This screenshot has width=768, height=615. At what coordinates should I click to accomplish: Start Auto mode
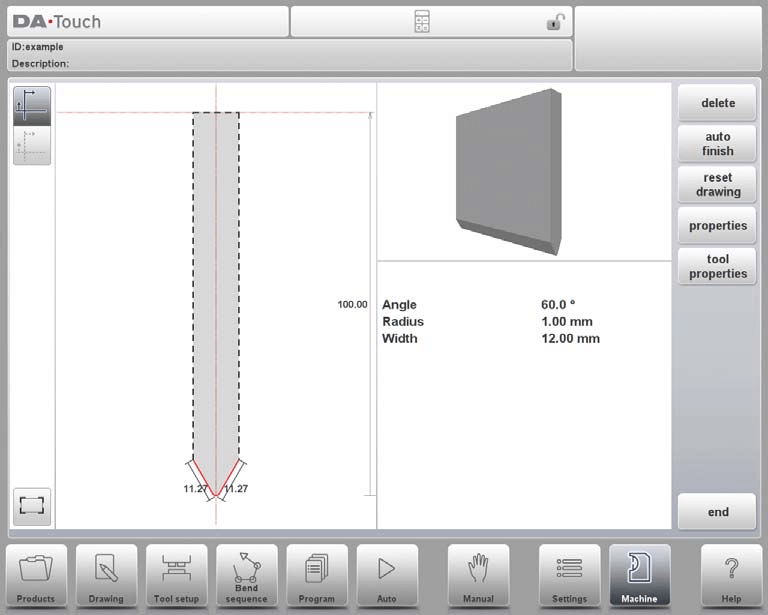pyautogui.click(x=387, y=576)
